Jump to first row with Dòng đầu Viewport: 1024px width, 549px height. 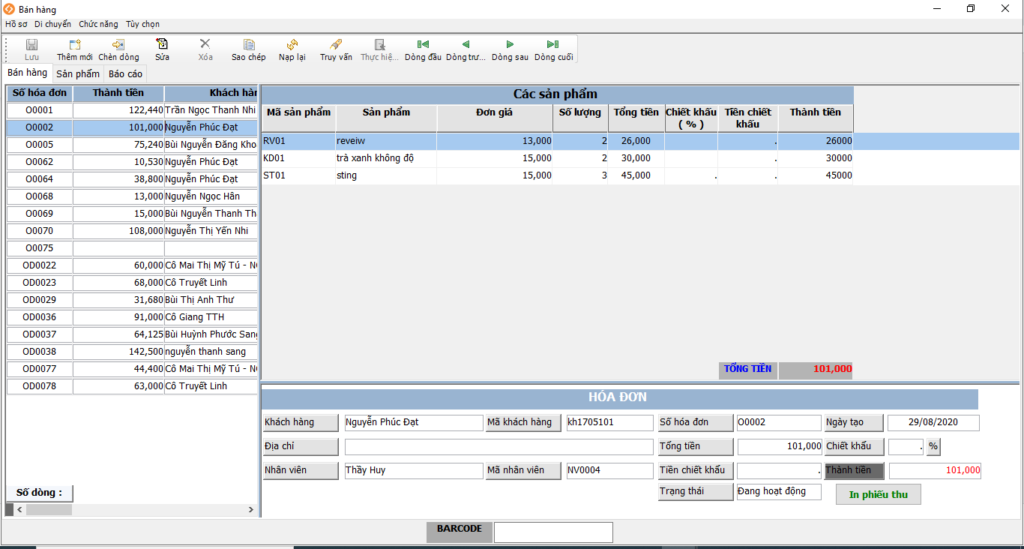[423, 45]
